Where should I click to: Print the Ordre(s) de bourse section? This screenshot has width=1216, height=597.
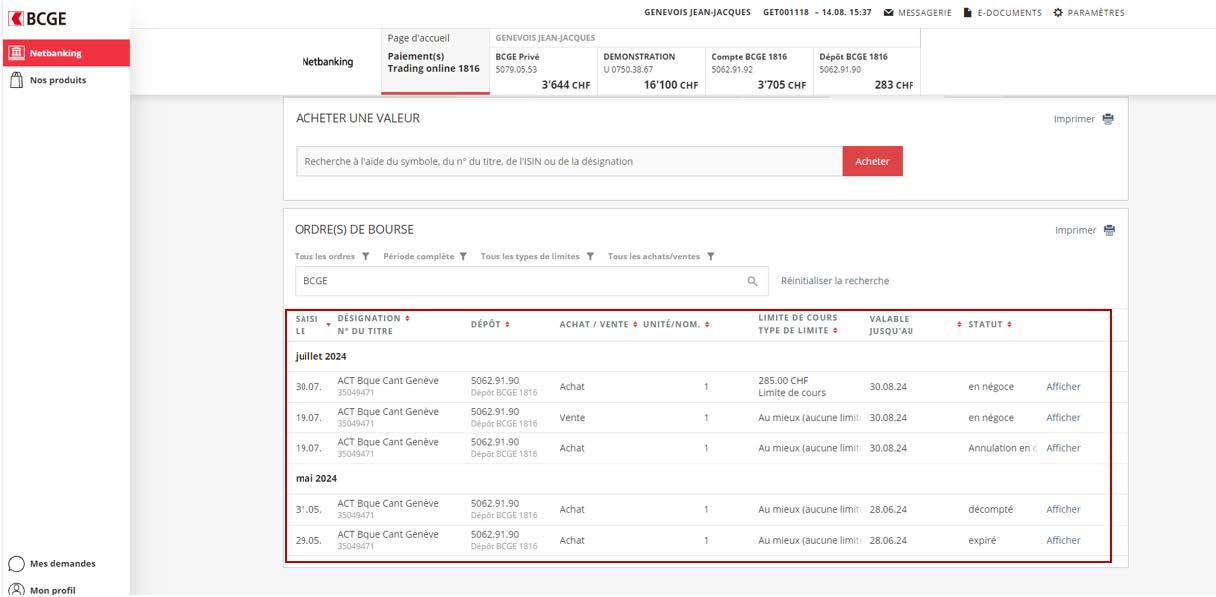(x=1085, y=230)
